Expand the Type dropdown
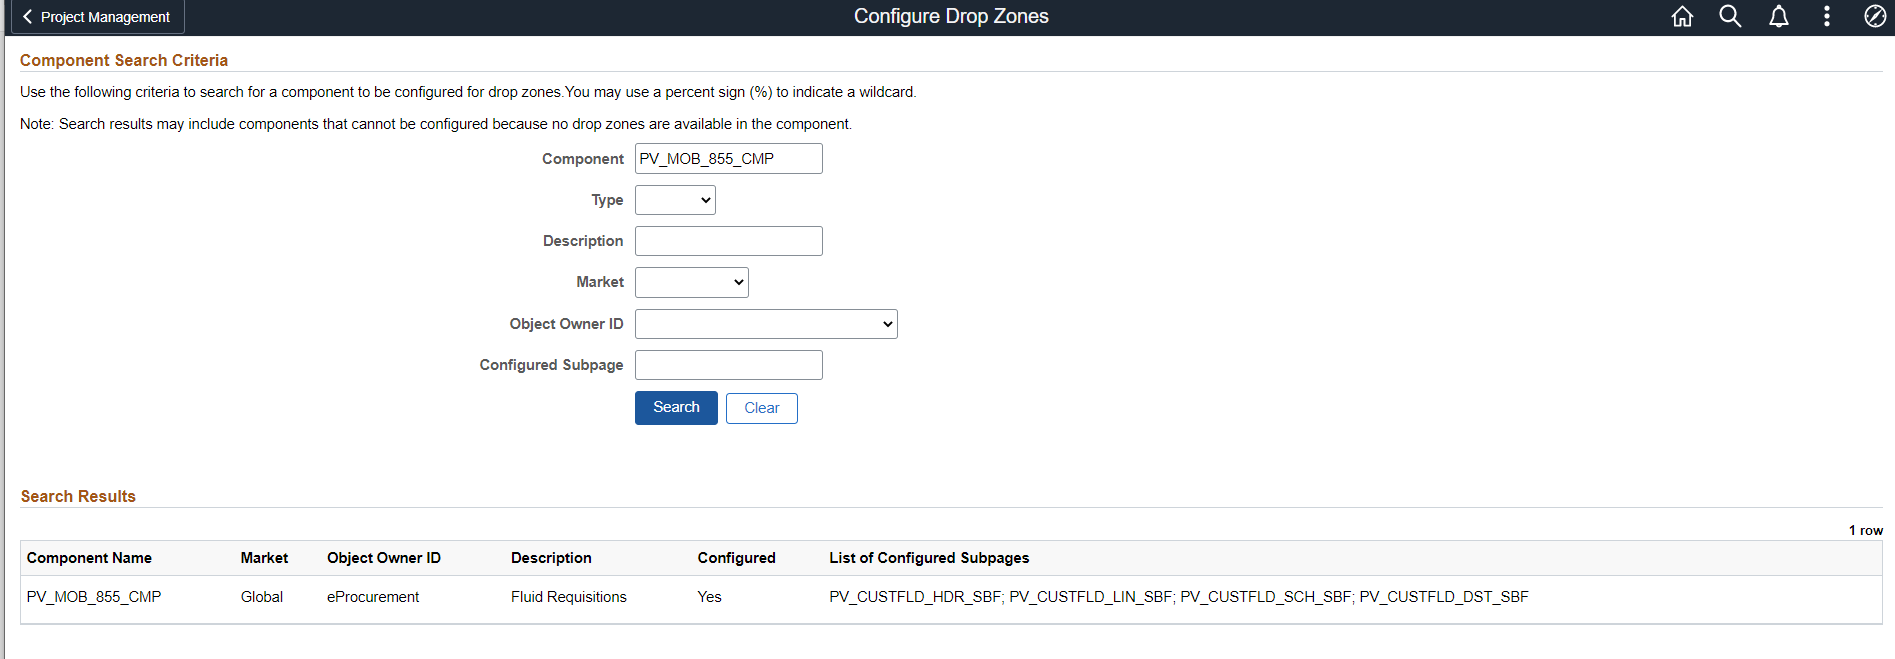The image size is (1895, 659). click(x=675, y=200)
